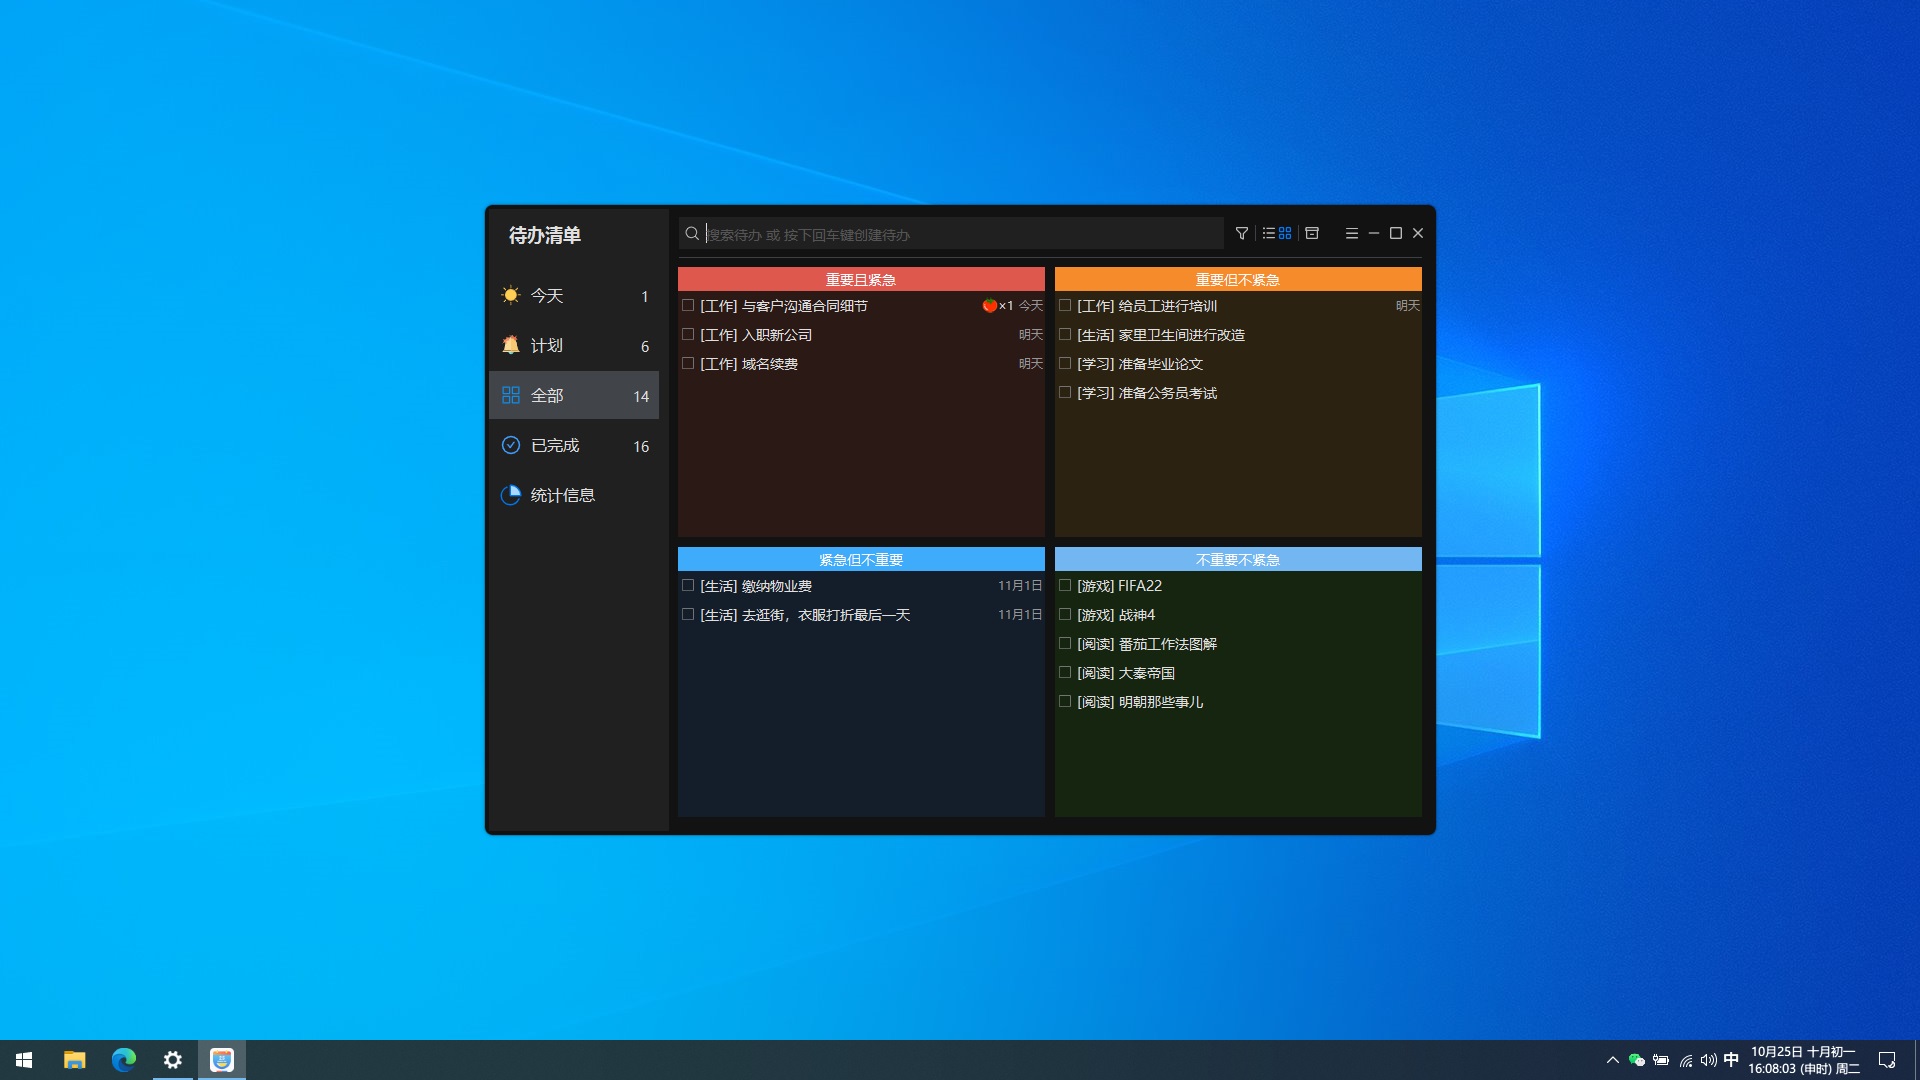
Task: Click the todo app taskbar icon
Action: (222, 1060)
